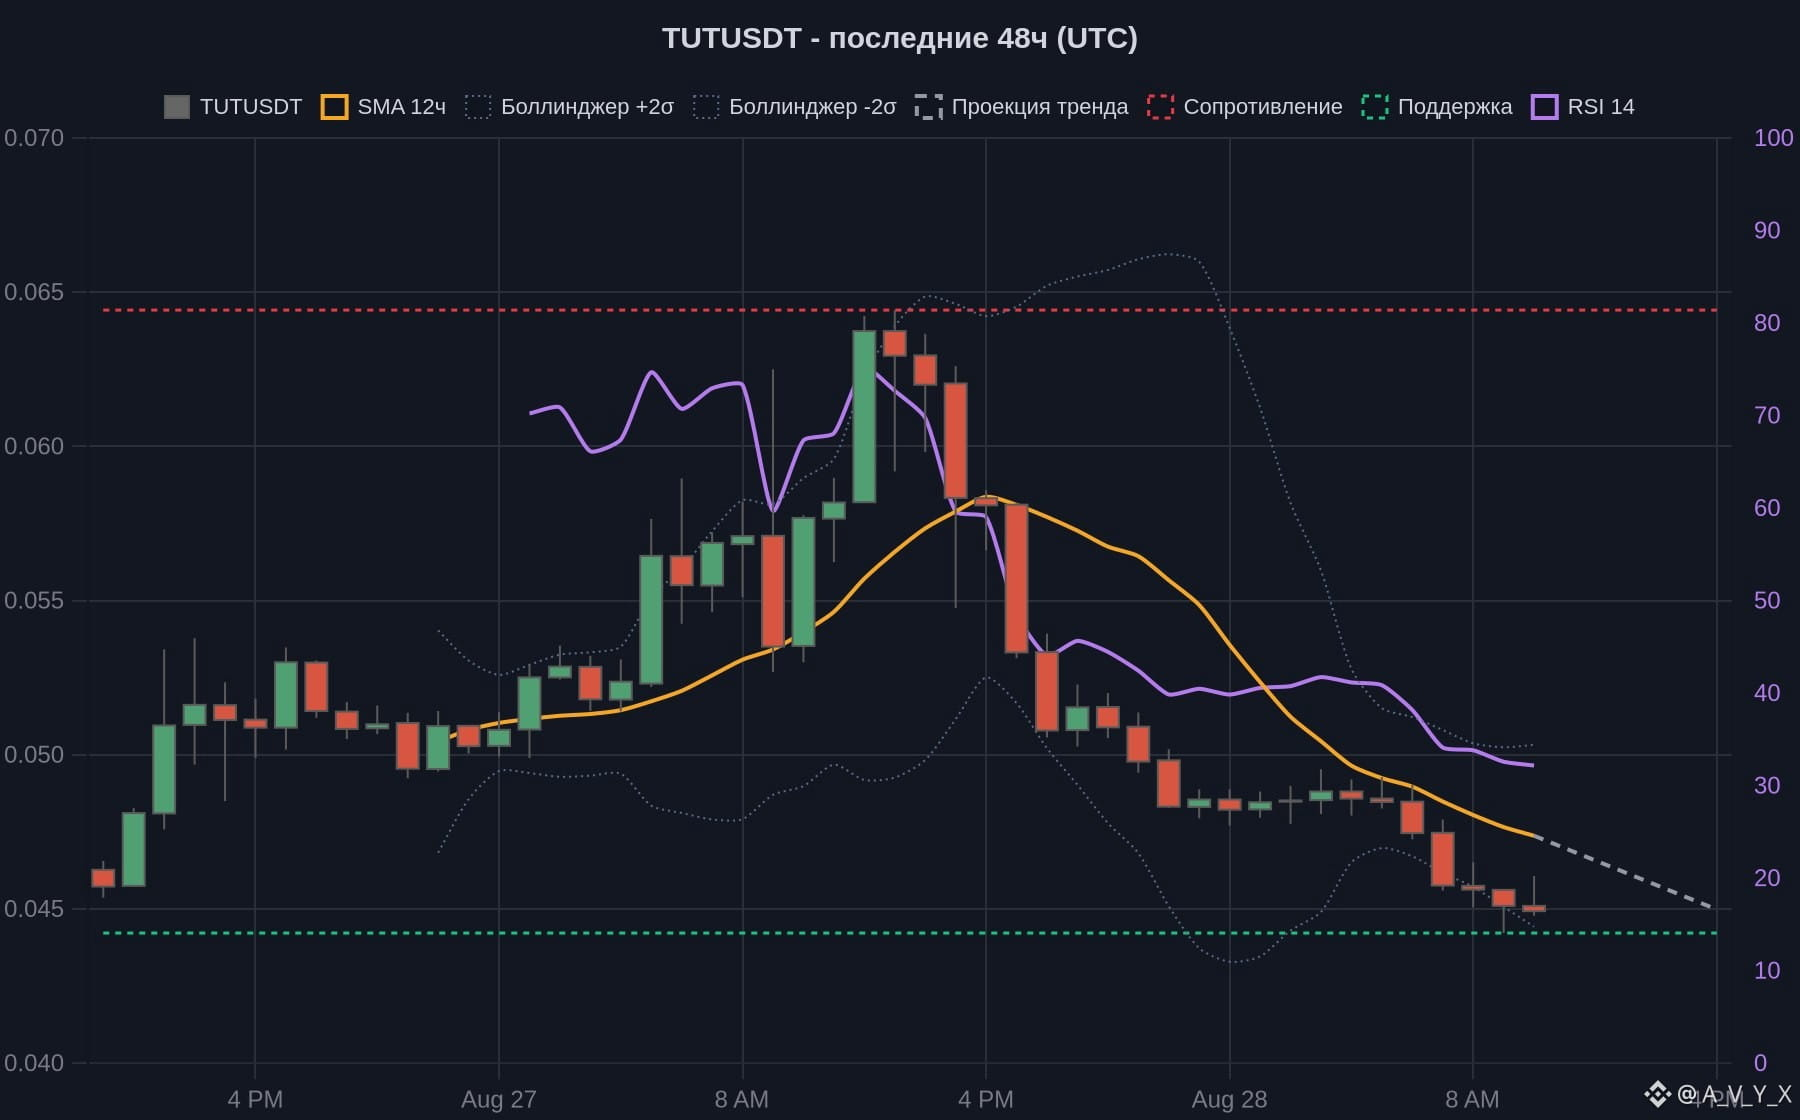Click the Проекция тренда dashed legend icon
The width and height of the screenshot is (1800, 1120).
tap(928, 107)
